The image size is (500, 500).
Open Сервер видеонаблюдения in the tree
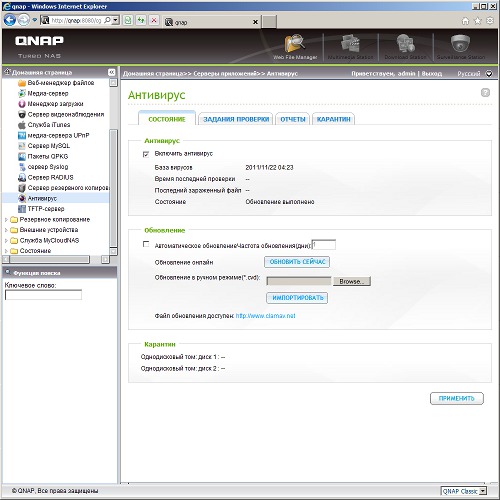[66, 114]
